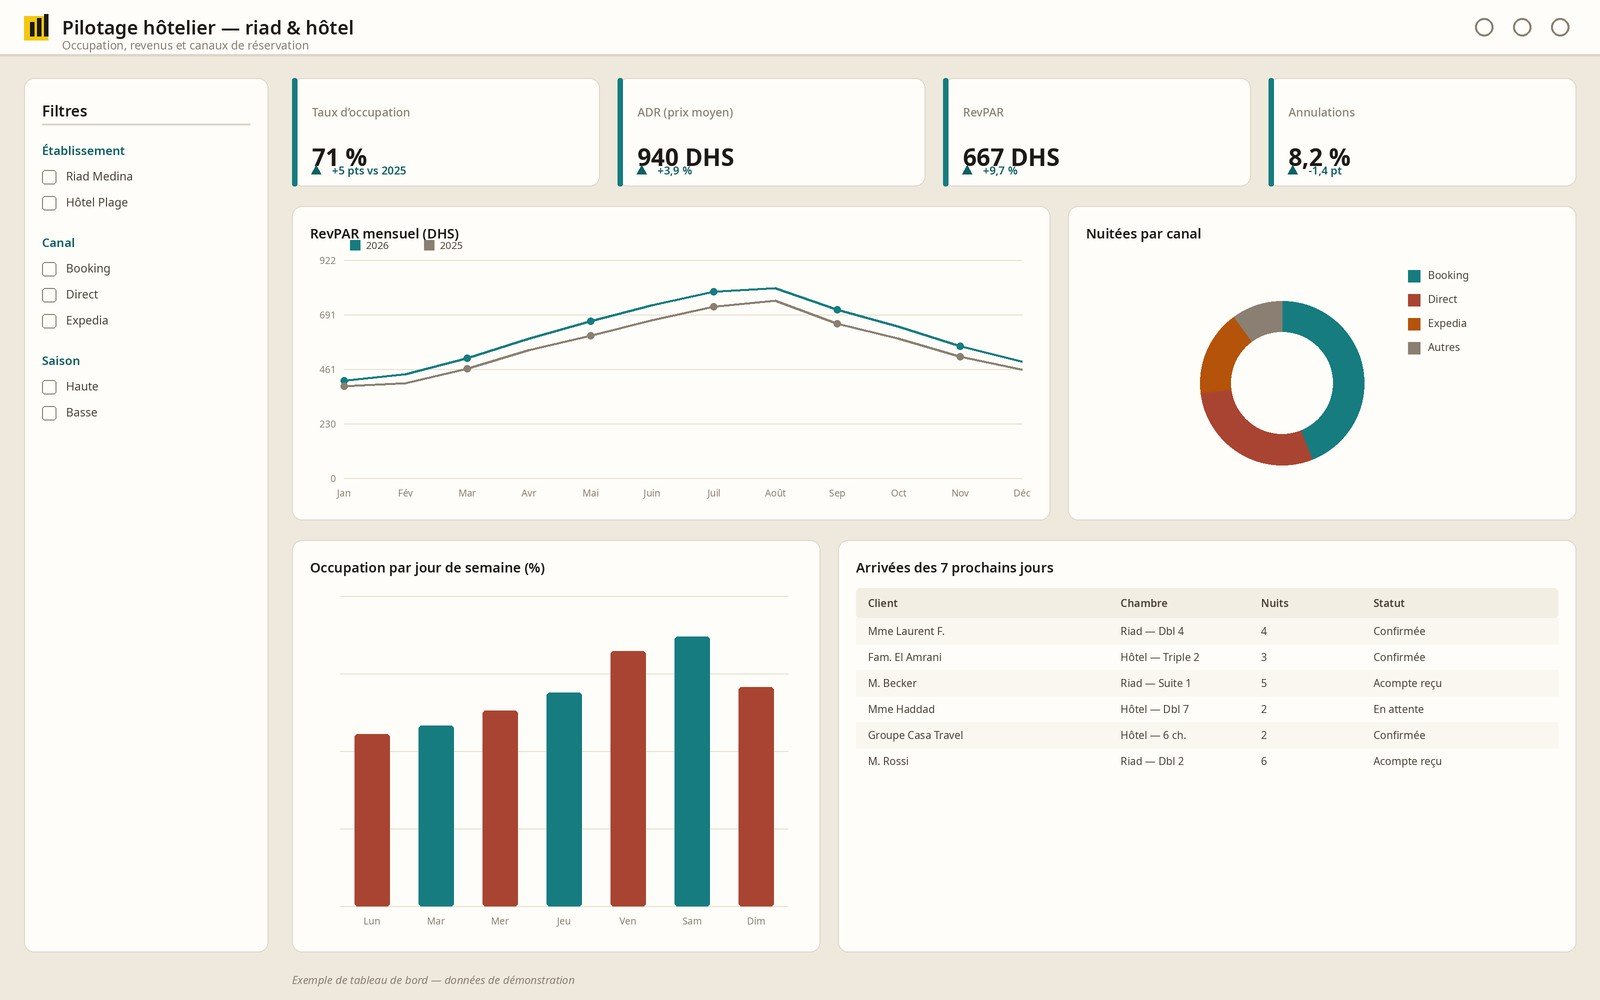This screenshot has width=1600, height=1000.
Task: Click the Booking legend color swatch
Action: pos(1414,276)
